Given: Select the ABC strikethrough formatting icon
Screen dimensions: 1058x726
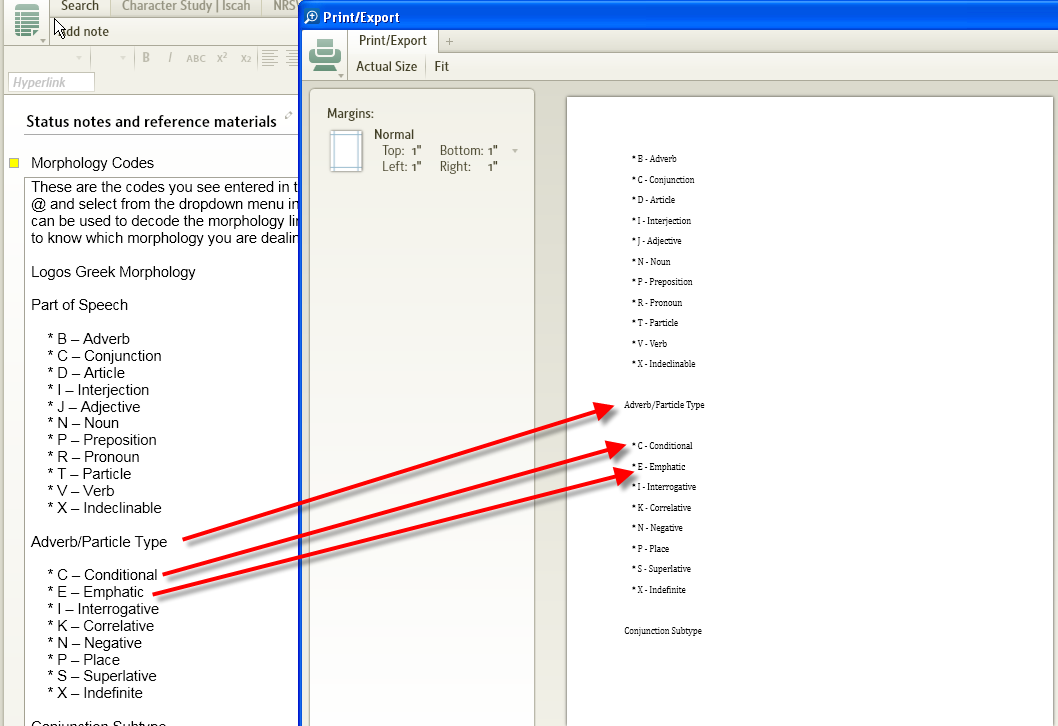Looking at the screenshot, I should click(196, 57).
